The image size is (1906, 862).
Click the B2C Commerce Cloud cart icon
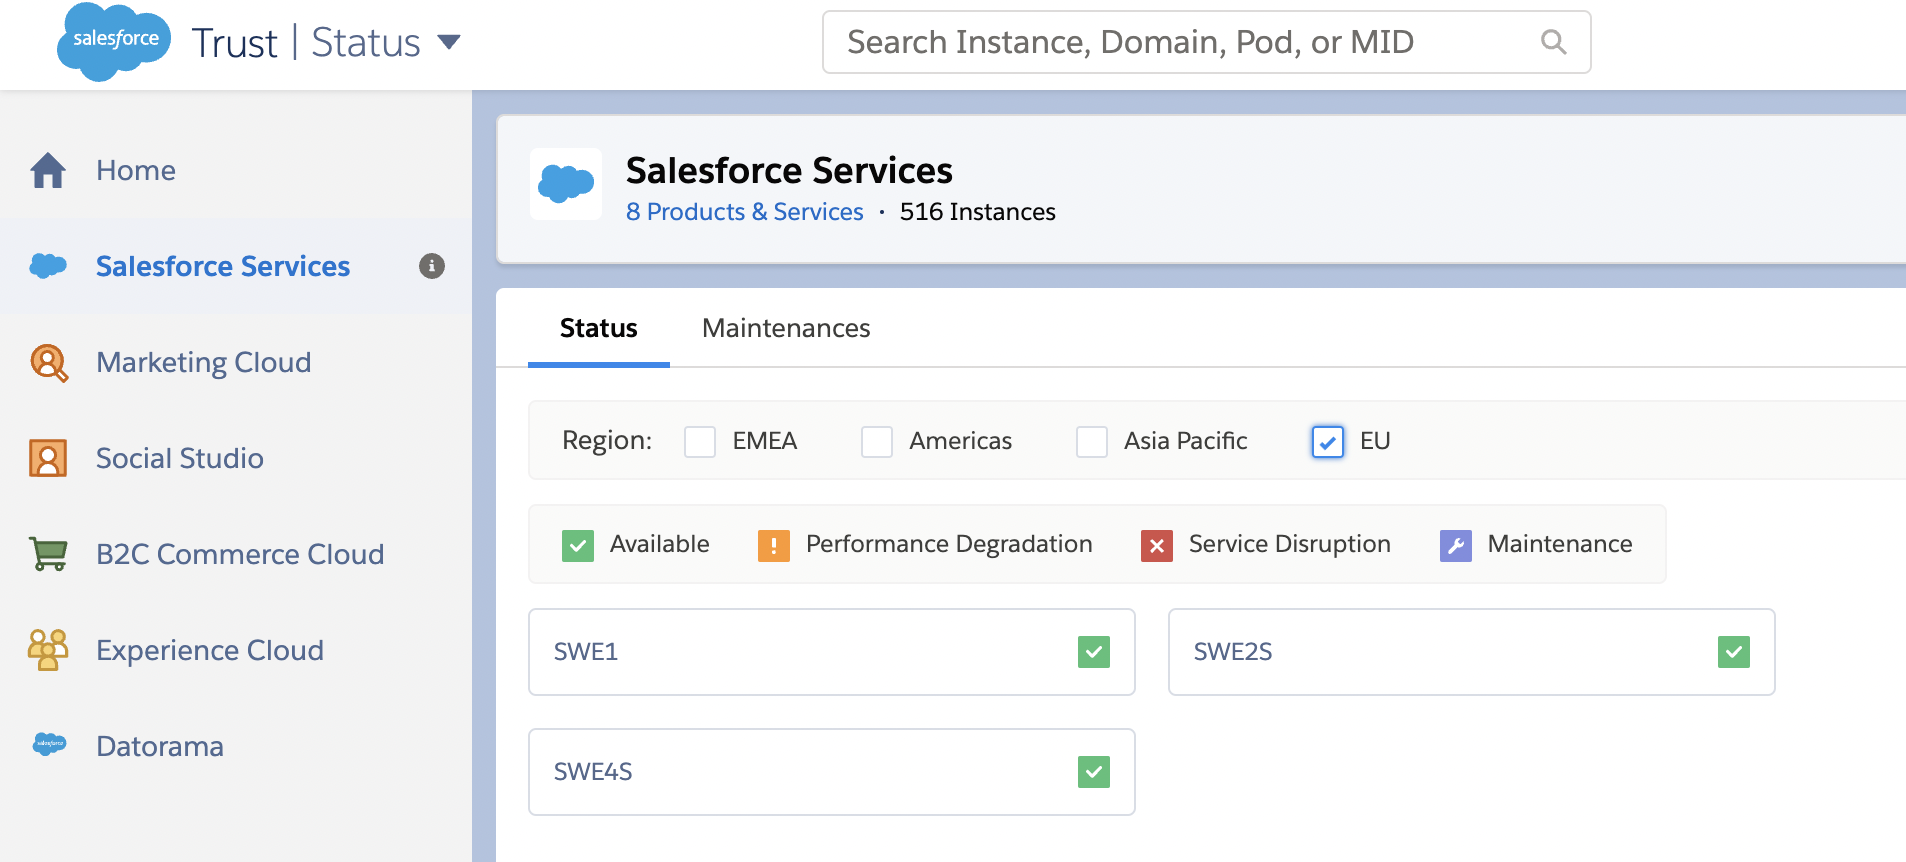48,554
